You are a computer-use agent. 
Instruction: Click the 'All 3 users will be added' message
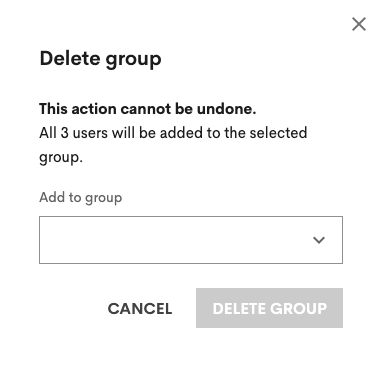[x=173, y=145]
